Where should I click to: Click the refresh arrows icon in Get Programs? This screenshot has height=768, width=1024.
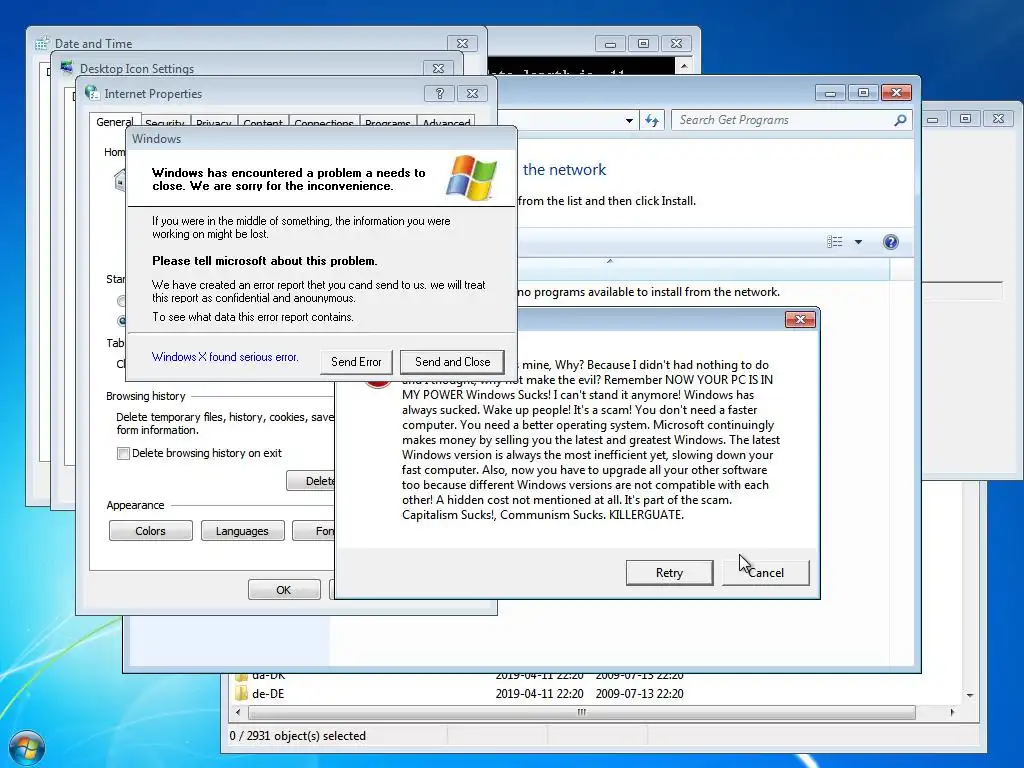point(652,120)
